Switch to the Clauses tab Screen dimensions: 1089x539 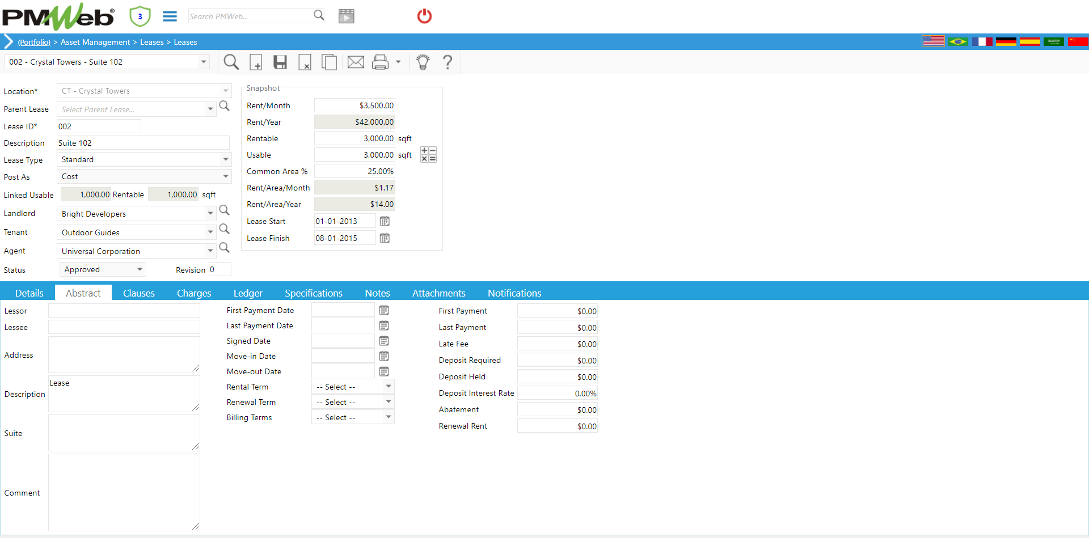(x=139, y=293)
